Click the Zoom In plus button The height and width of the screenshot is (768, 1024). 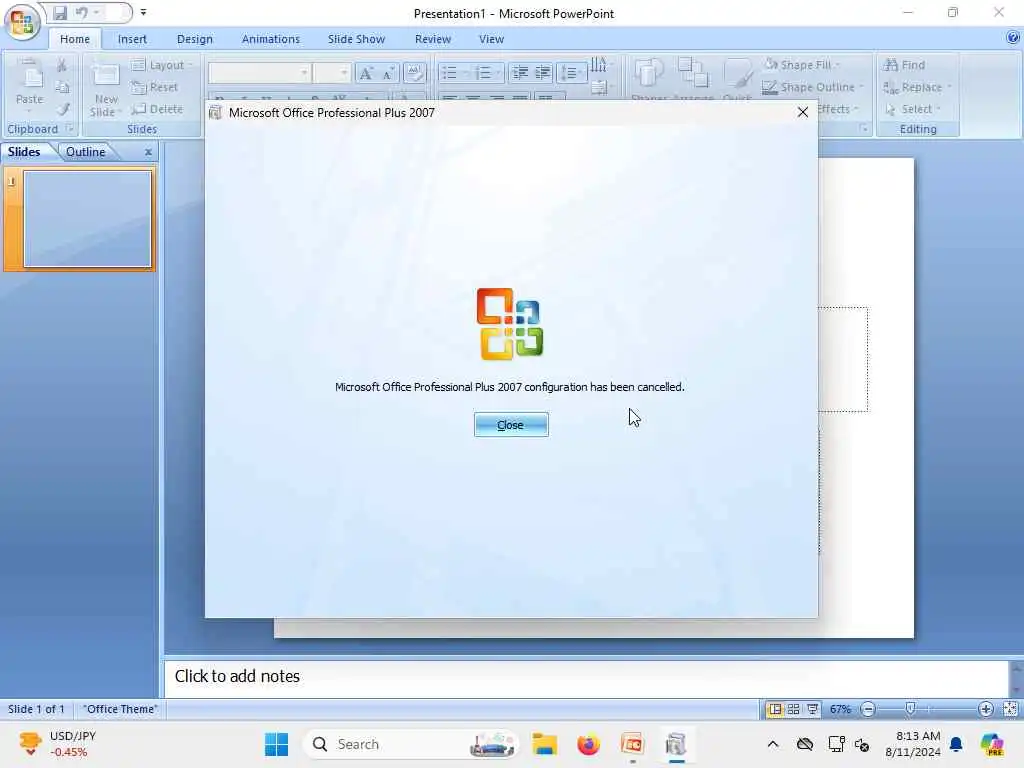[x=985, y=709]
